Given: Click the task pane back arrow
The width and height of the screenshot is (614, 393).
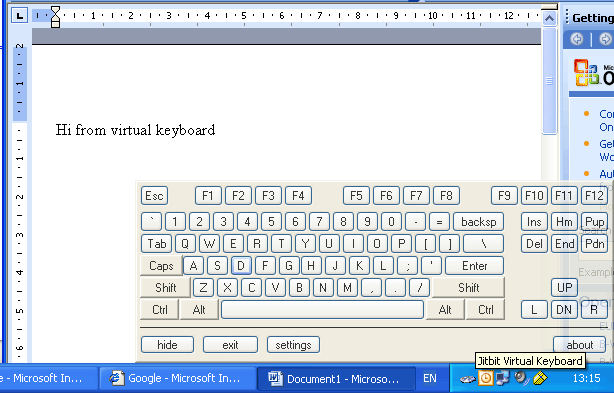Looking at the screenshot, I should click(576, 39).
